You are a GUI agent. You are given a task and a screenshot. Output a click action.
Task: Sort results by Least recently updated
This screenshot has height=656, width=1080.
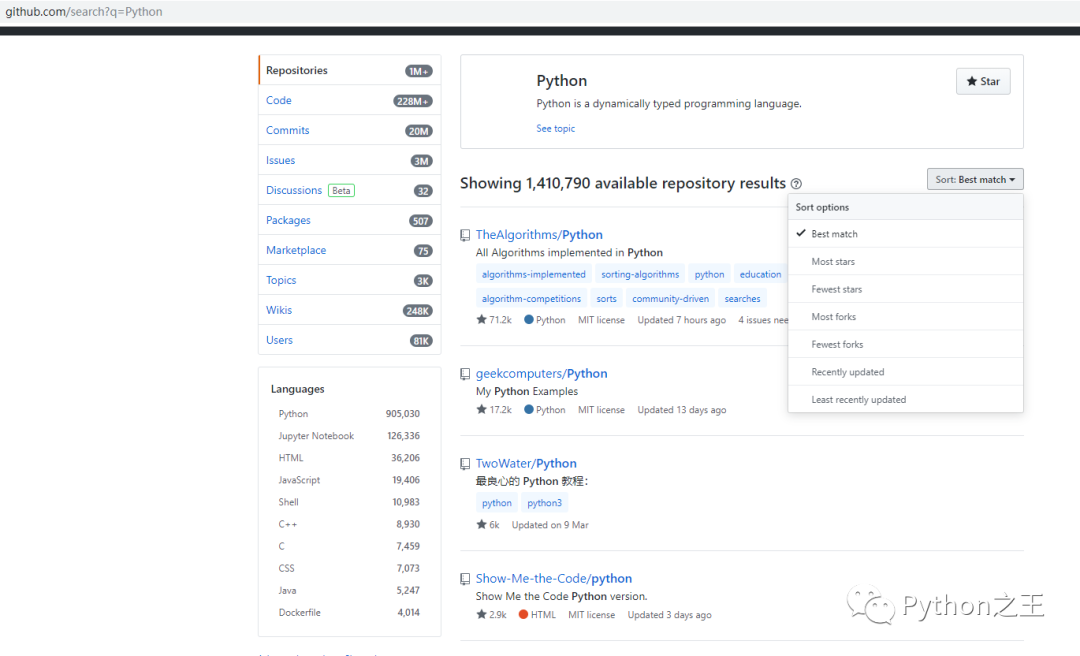coord(905,399)
